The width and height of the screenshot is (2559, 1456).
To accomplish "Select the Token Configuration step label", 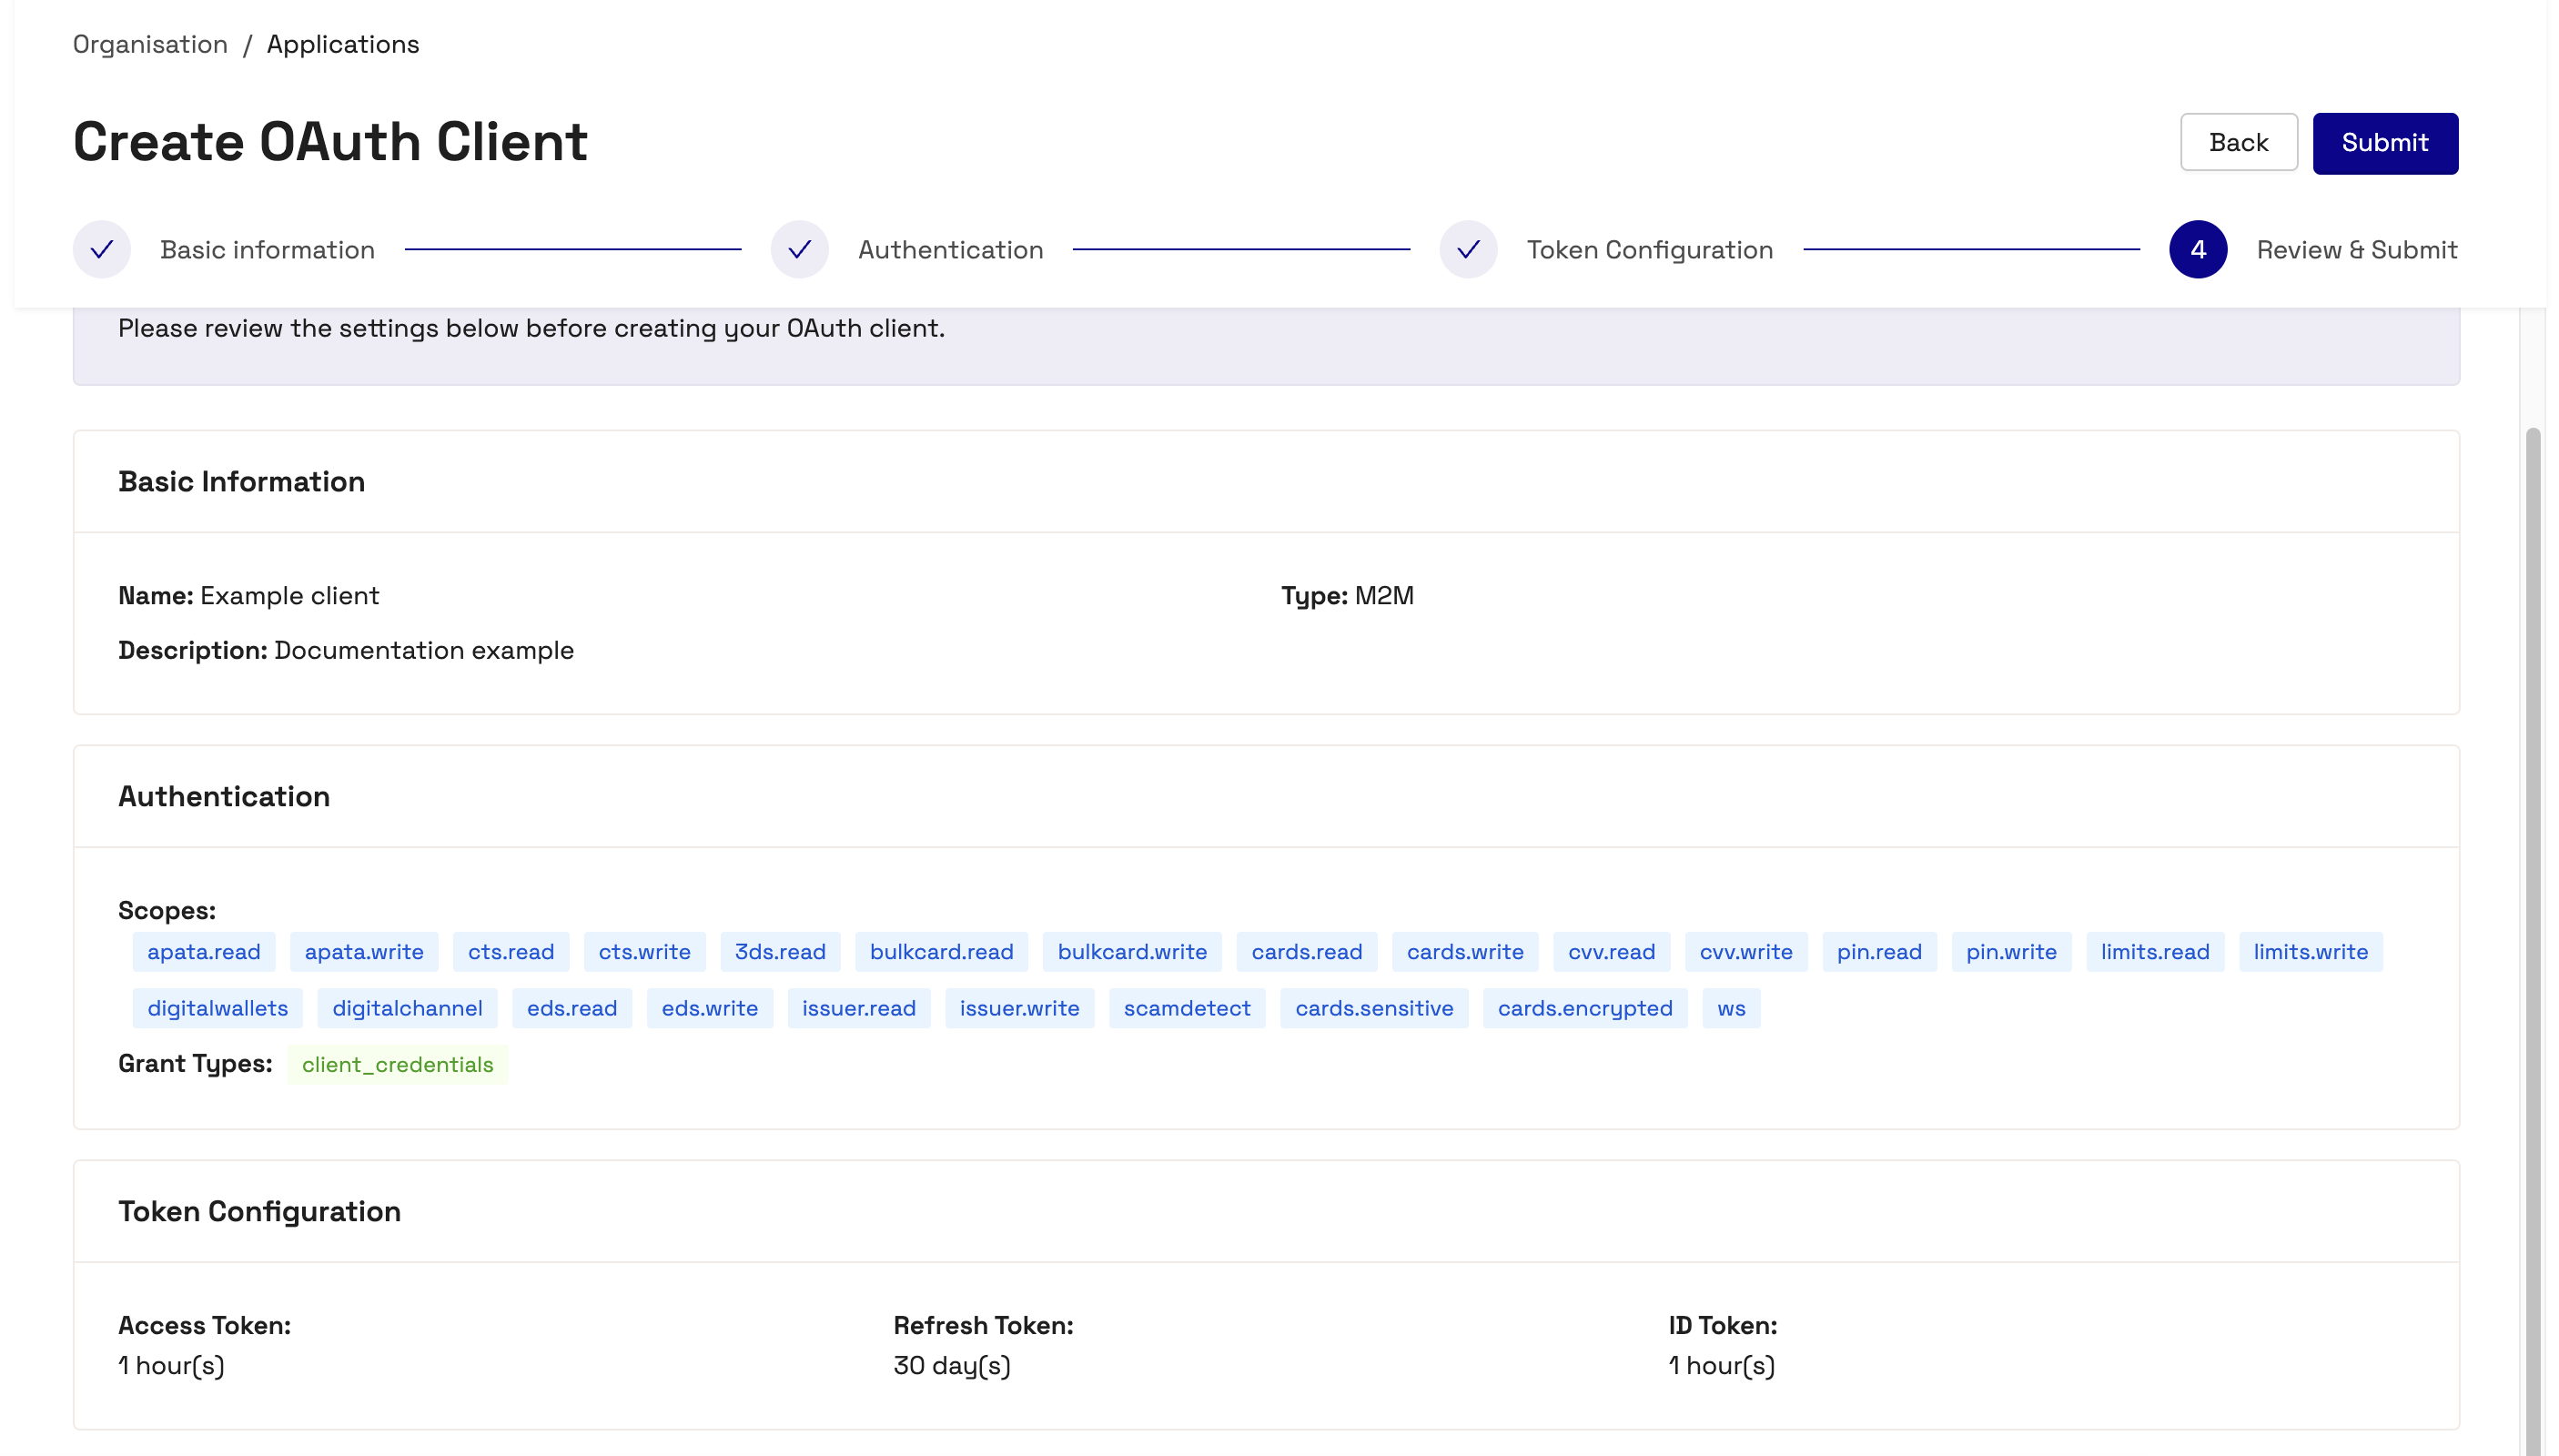I will click(x=1649, y=249).
